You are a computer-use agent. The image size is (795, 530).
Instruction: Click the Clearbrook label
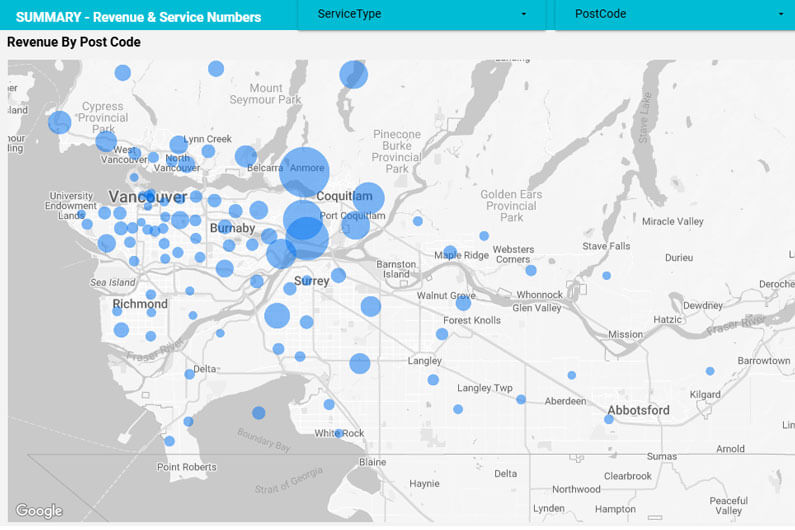click(x=628, y=476)
